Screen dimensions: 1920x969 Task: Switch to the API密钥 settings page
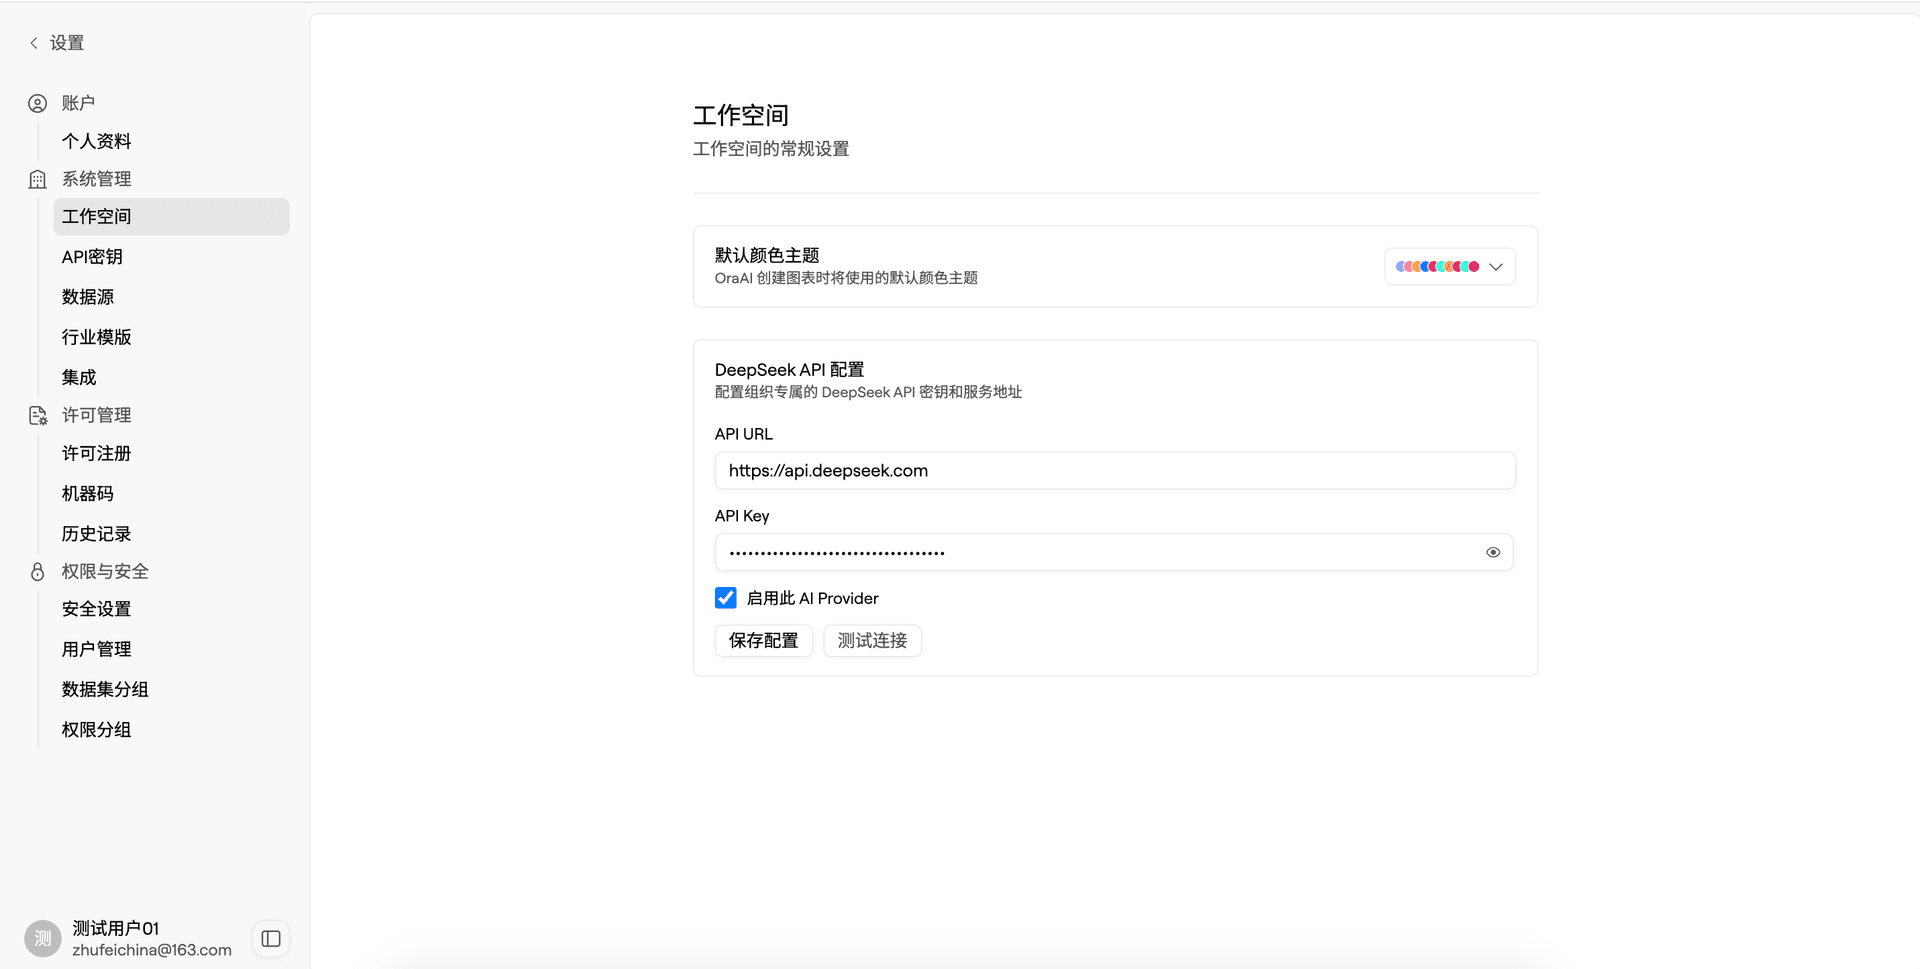point(91,256)
